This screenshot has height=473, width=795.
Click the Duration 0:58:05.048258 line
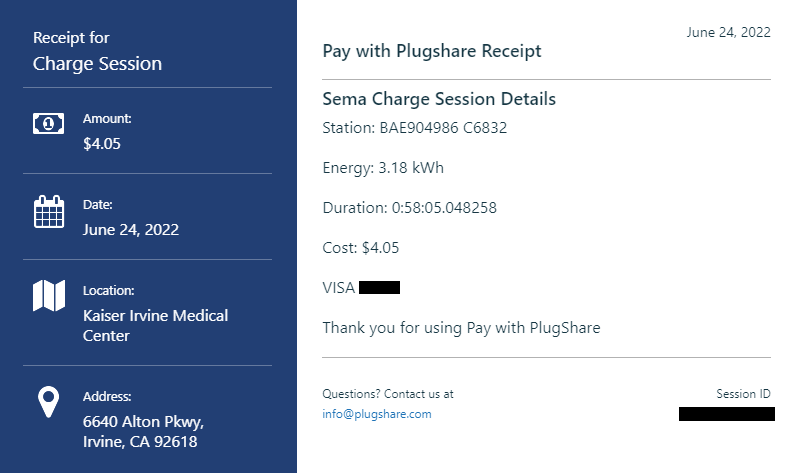tap(410, 208)
